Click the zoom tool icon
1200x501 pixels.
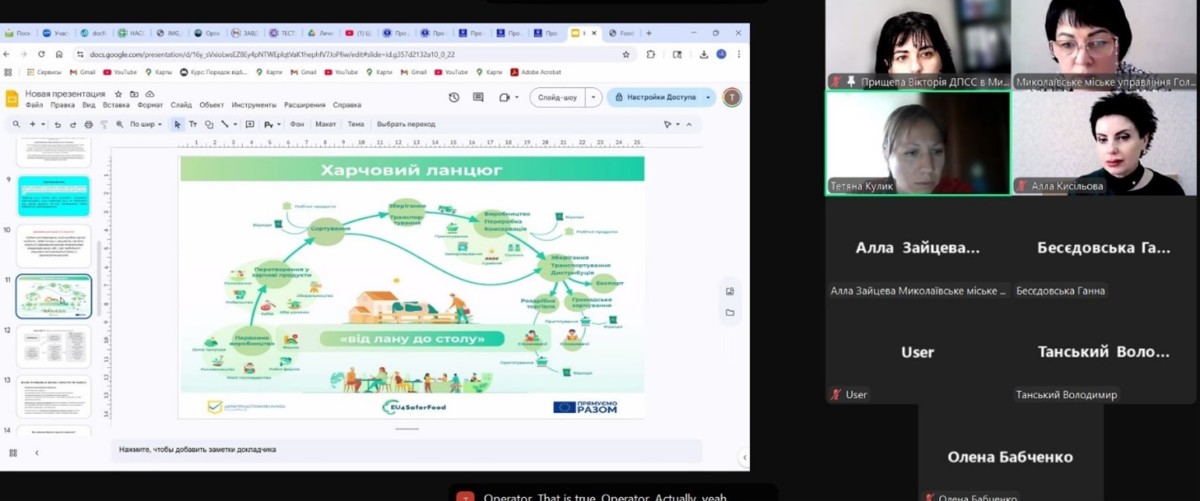pos(119,124)
